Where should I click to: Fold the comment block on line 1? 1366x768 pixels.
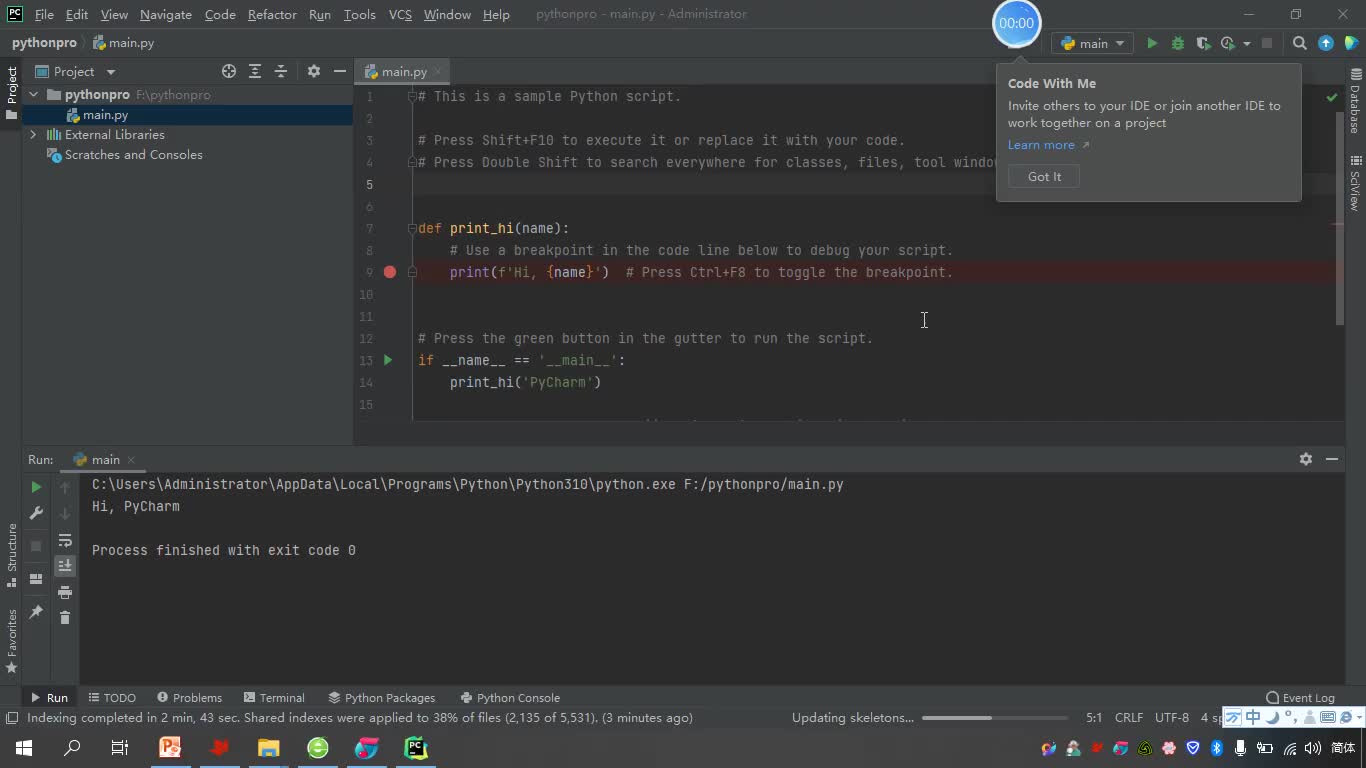click(412, 96)
